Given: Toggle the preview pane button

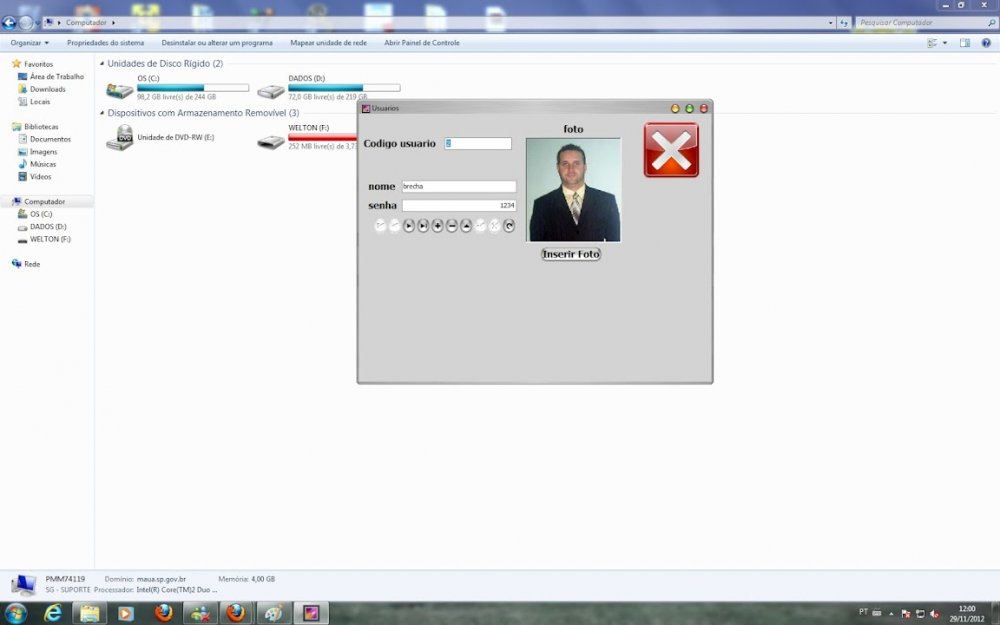Looking at the screenshot, I should [965, 43].
